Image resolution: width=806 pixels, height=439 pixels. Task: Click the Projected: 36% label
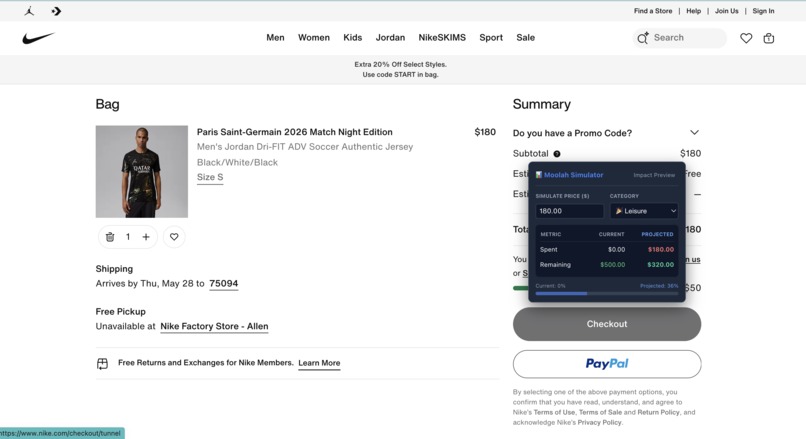click(659, 286)
